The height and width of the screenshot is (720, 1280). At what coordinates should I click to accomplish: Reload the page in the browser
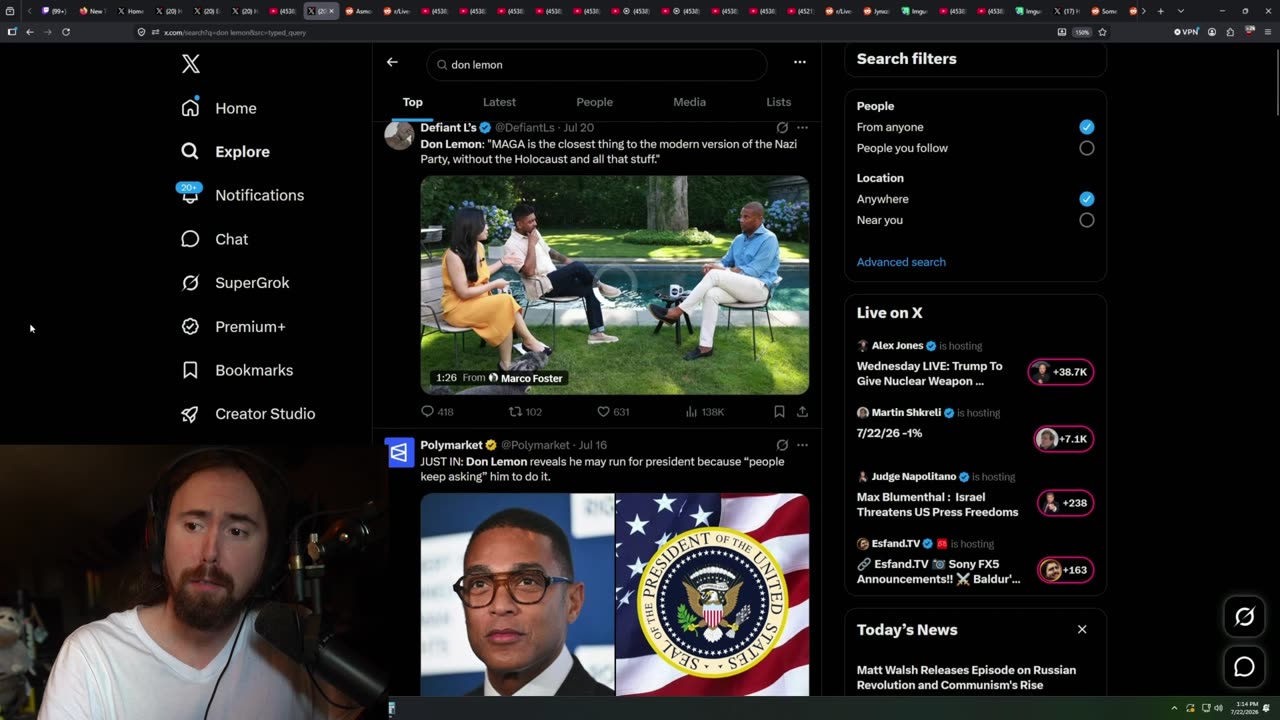(66, 32)
